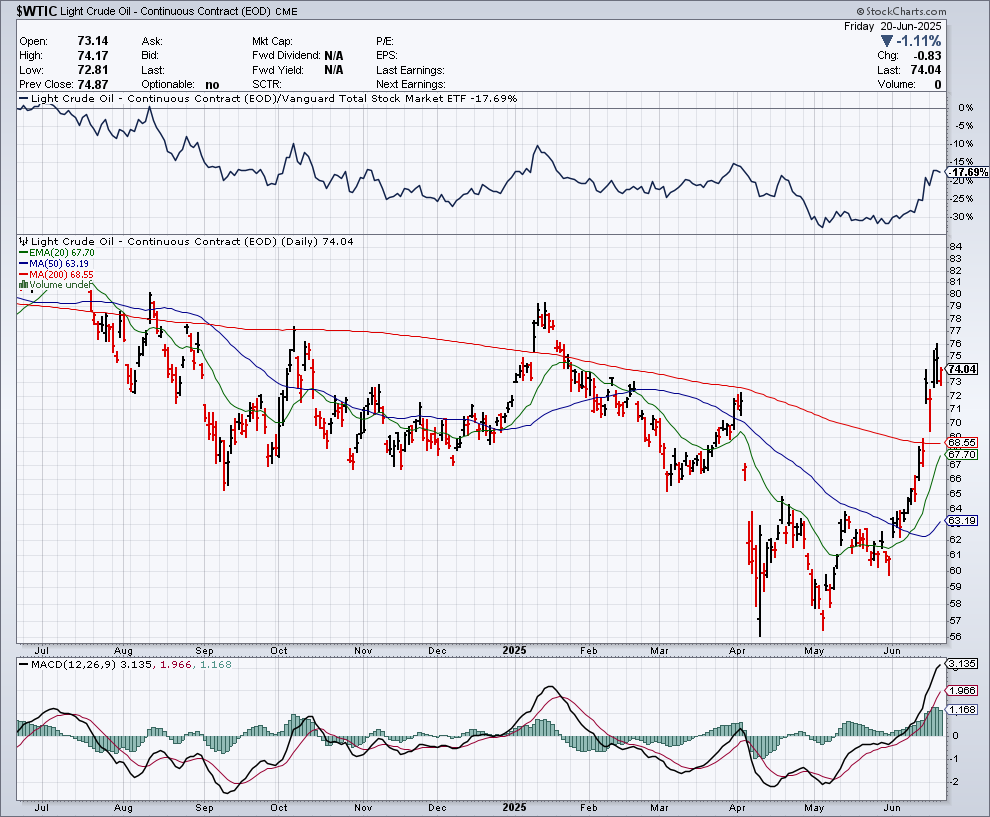Click the Chg value -0.83
Viewport: 990px width, 817px height.
pyautogui.click(x=927, y=56)
